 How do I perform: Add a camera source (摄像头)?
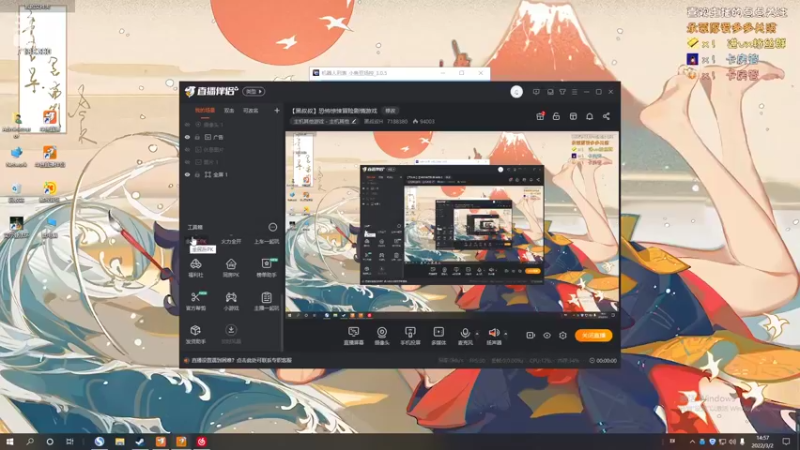[382, 336]
